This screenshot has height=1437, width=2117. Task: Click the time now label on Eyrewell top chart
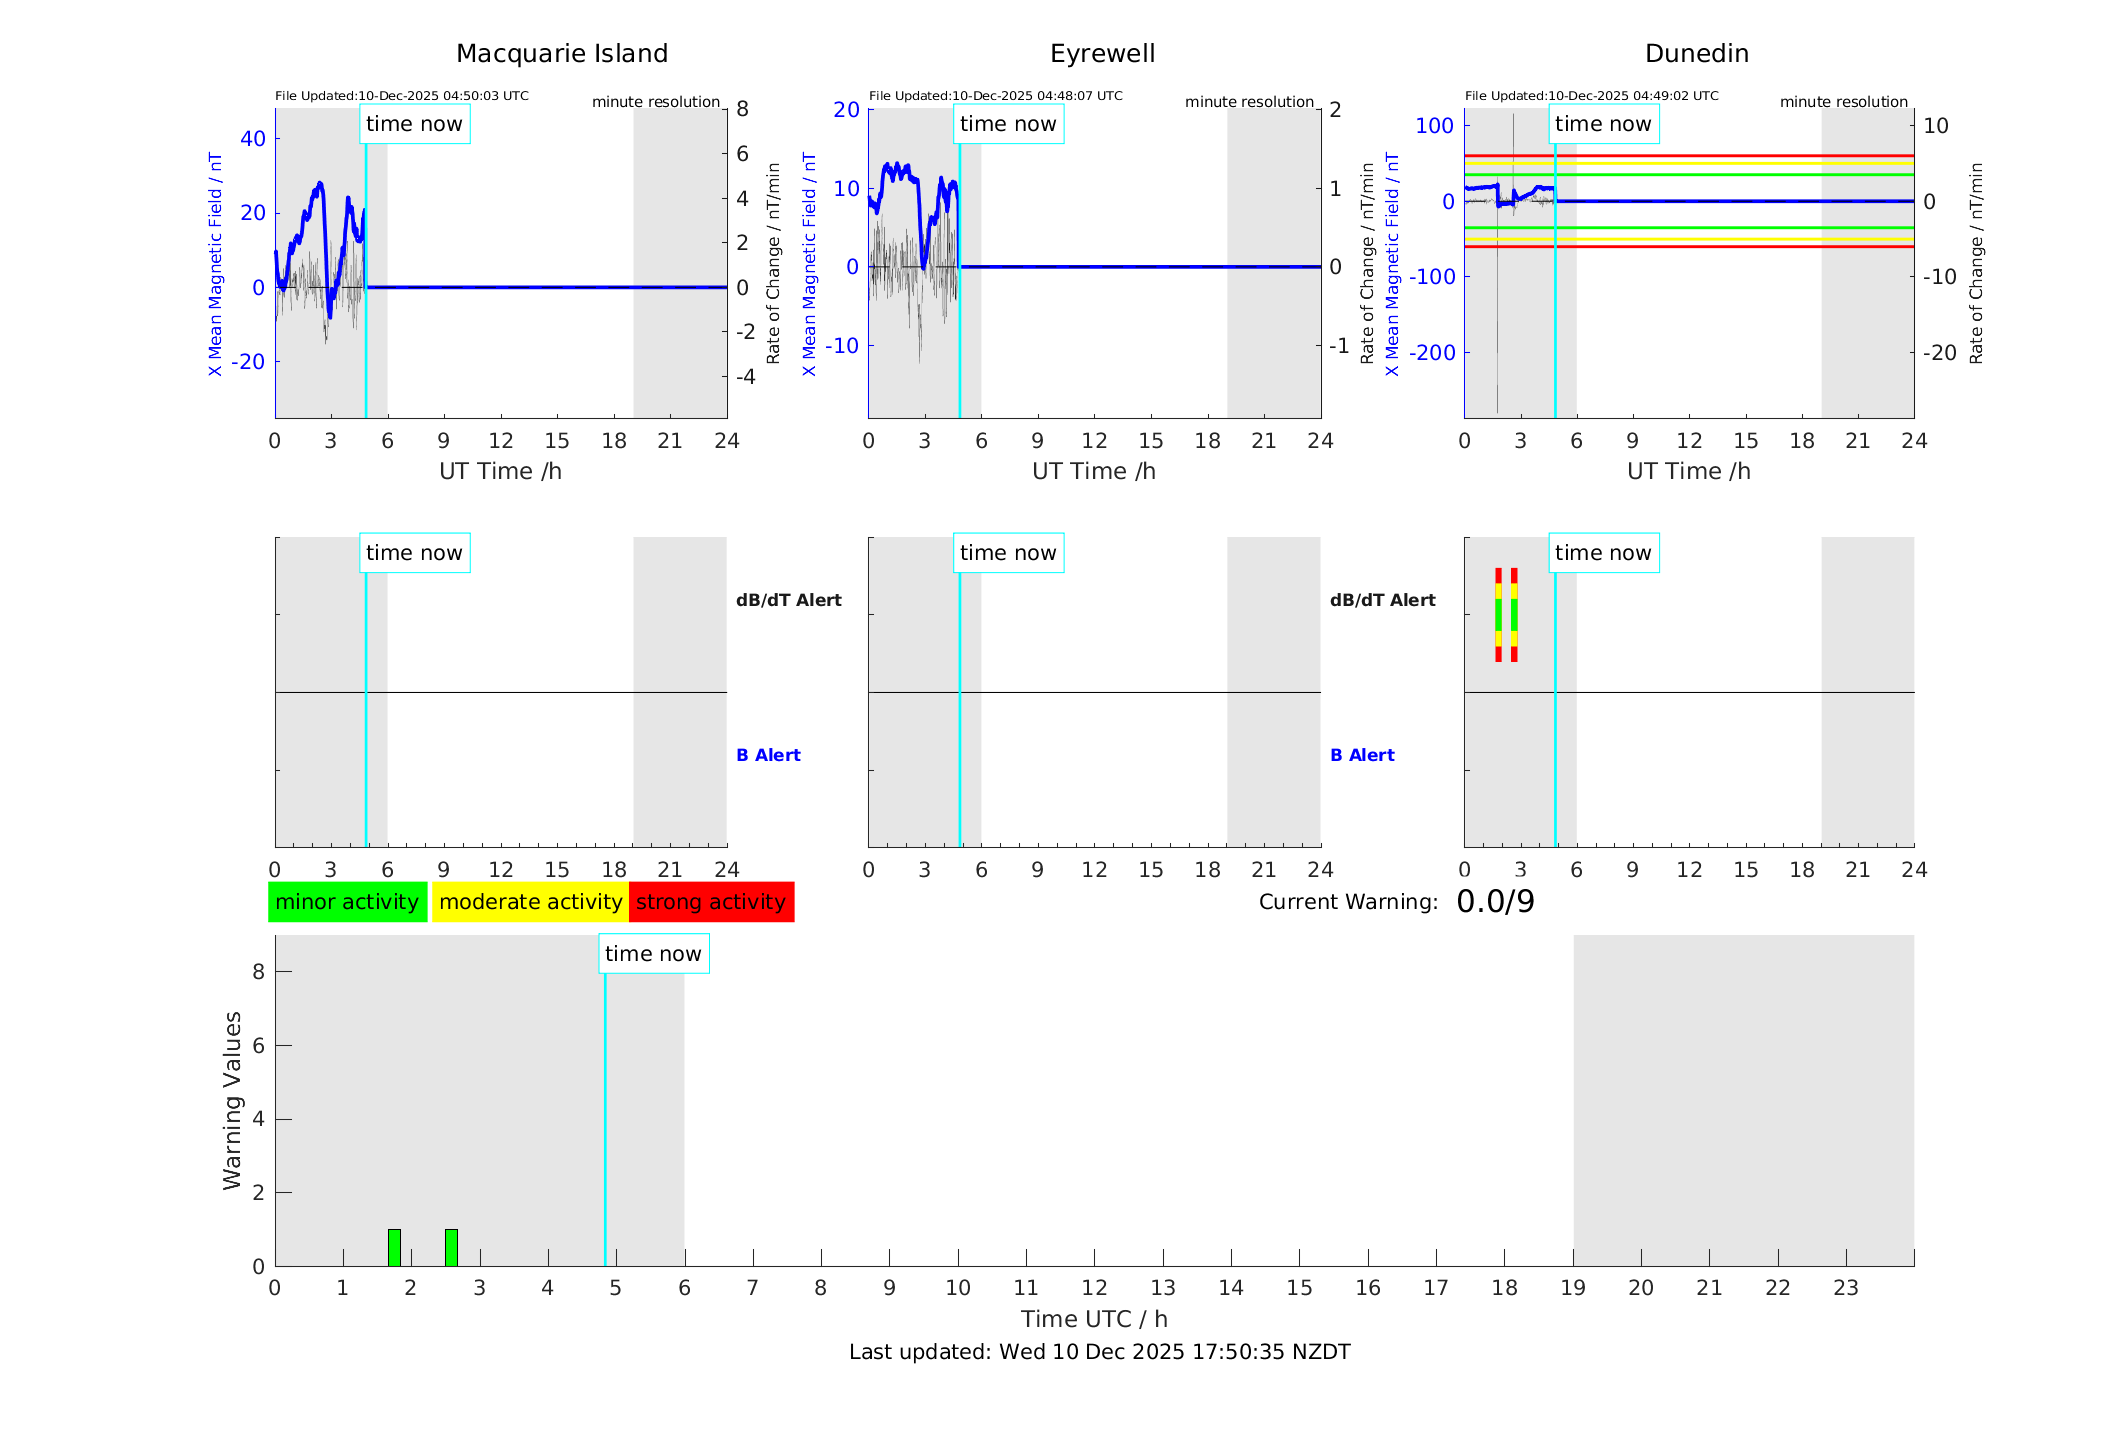point(1008,124)
